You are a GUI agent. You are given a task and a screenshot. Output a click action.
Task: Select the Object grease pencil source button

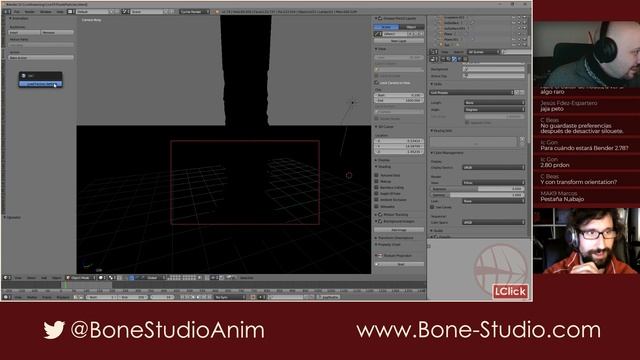[x=411, y=27]
